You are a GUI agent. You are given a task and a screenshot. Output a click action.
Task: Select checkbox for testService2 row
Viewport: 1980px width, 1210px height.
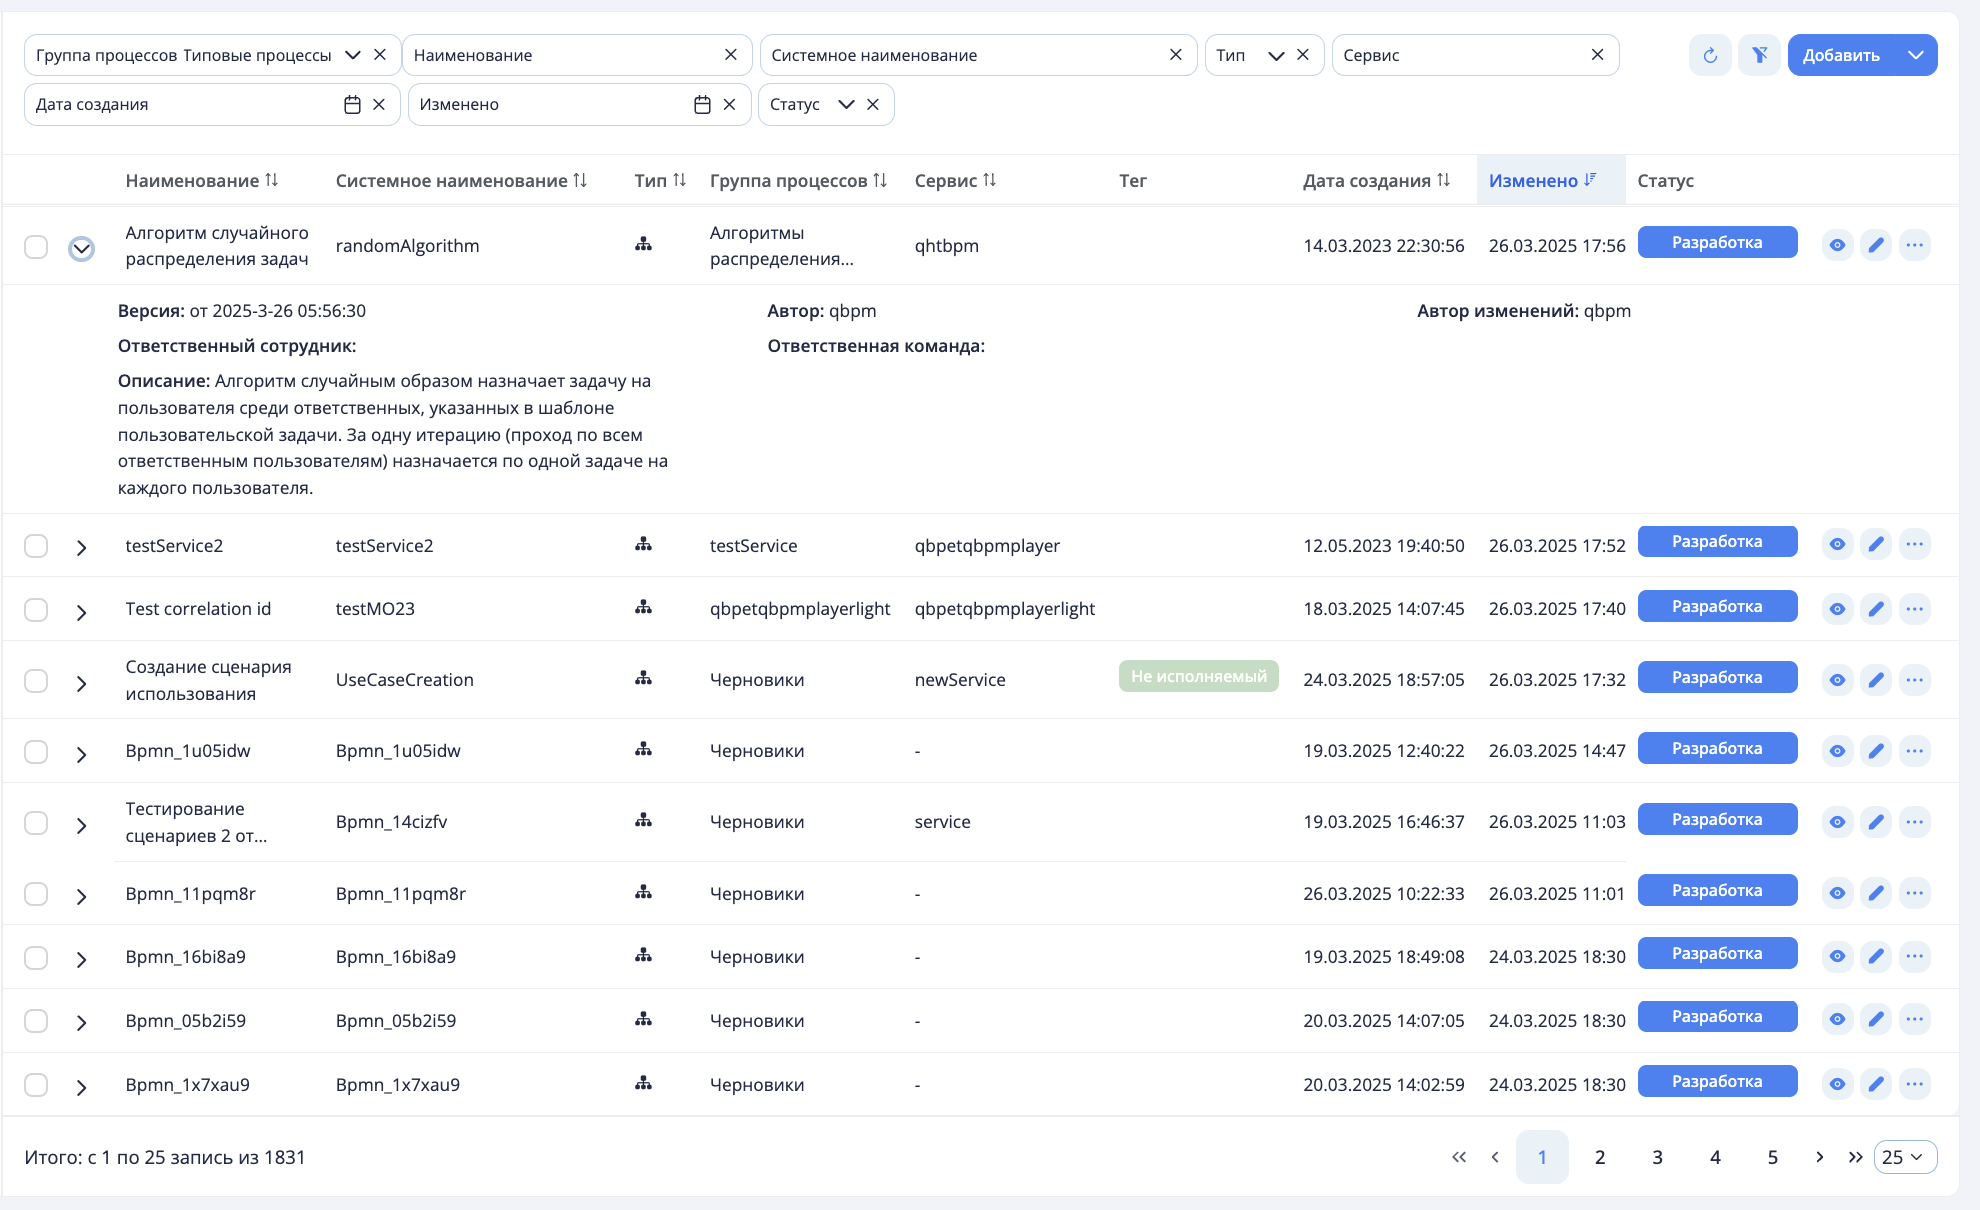coord(36,545)
